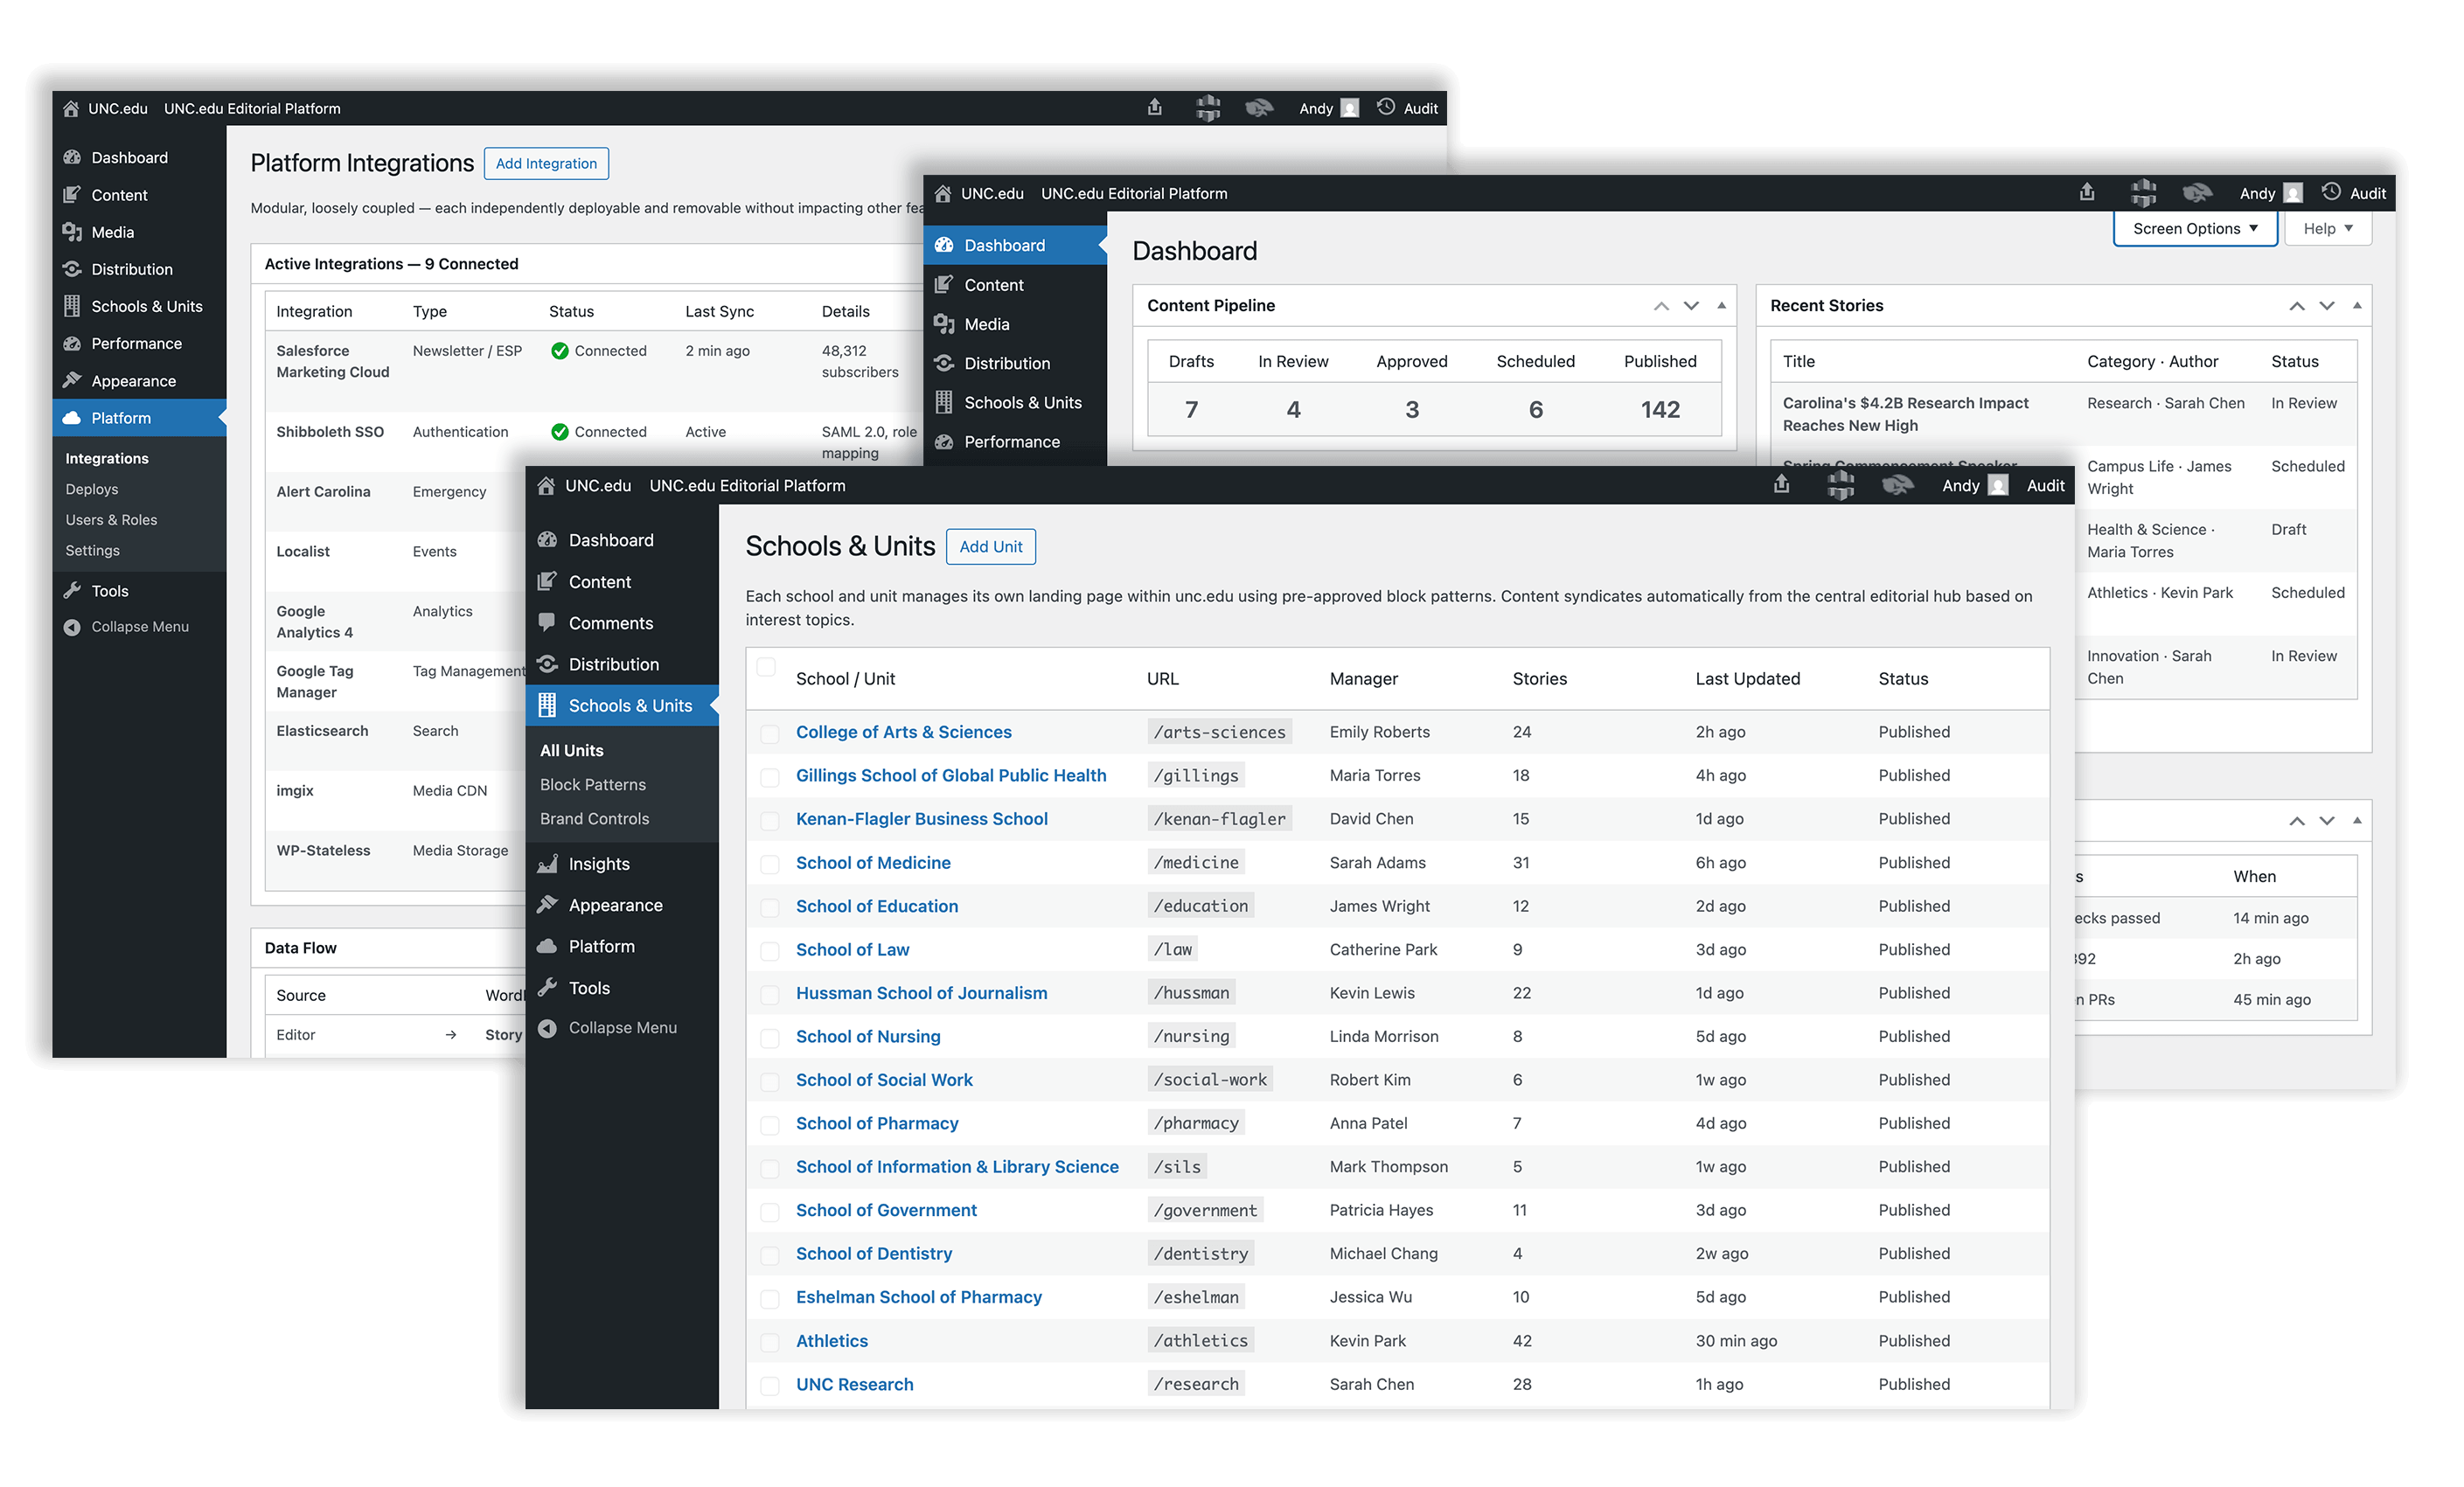The height and width of the screenshot is (1487, 2464).
Task: Open Eshelman School of Pharmacy link
Action: click(x=918, y=1297)
